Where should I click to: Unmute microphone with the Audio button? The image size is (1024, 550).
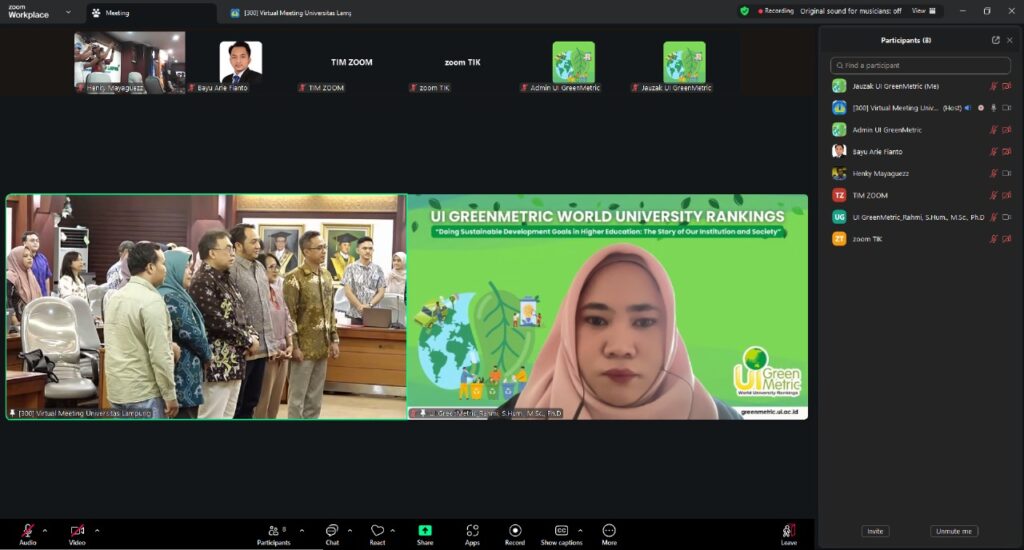tap(27, 531)
